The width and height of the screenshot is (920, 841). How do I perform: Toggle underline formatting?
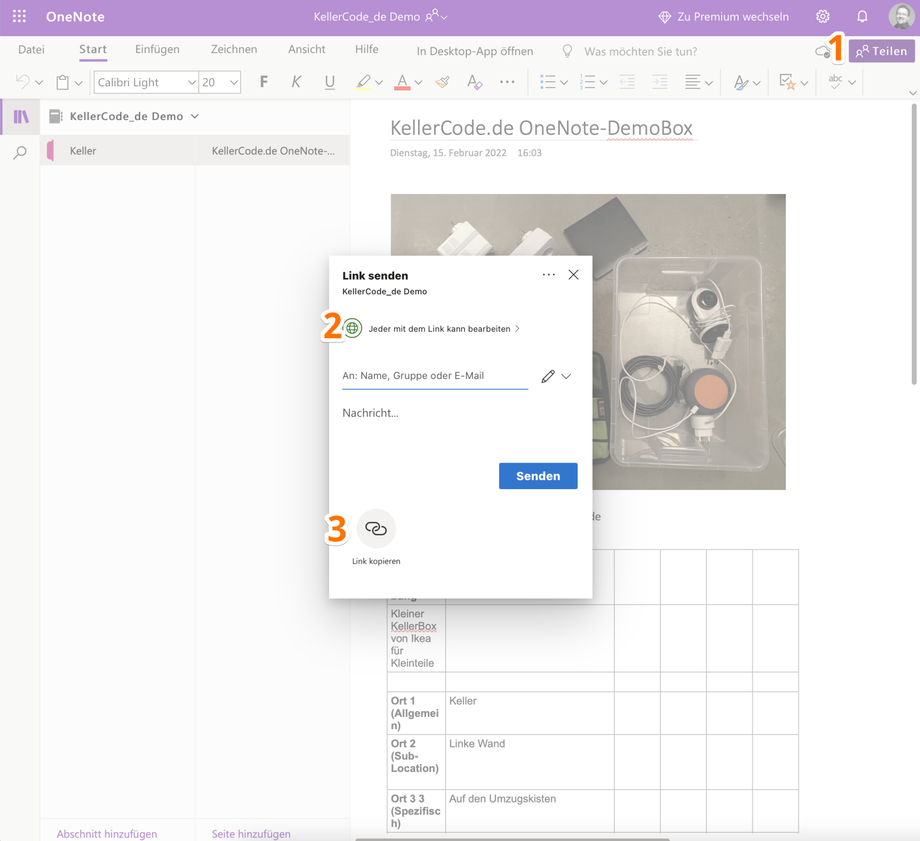(x=329, y=82)
